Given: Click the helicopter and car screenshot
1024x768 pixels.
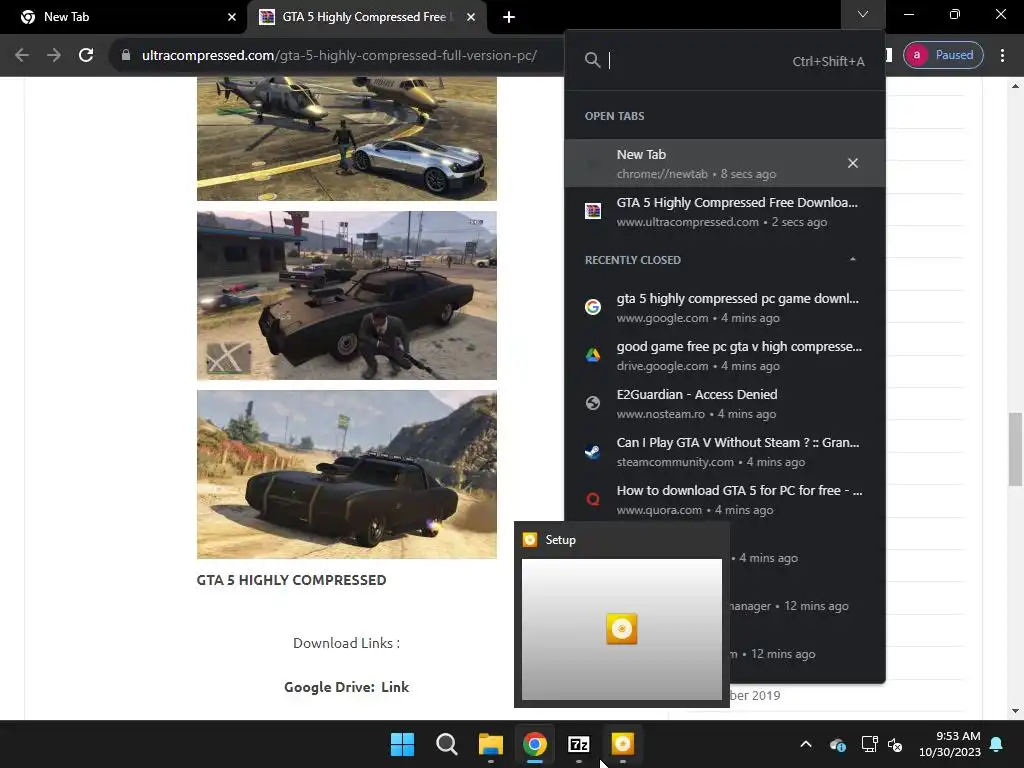Looking at the screenshot, I should pyautogui.click(x=347, y=138).
